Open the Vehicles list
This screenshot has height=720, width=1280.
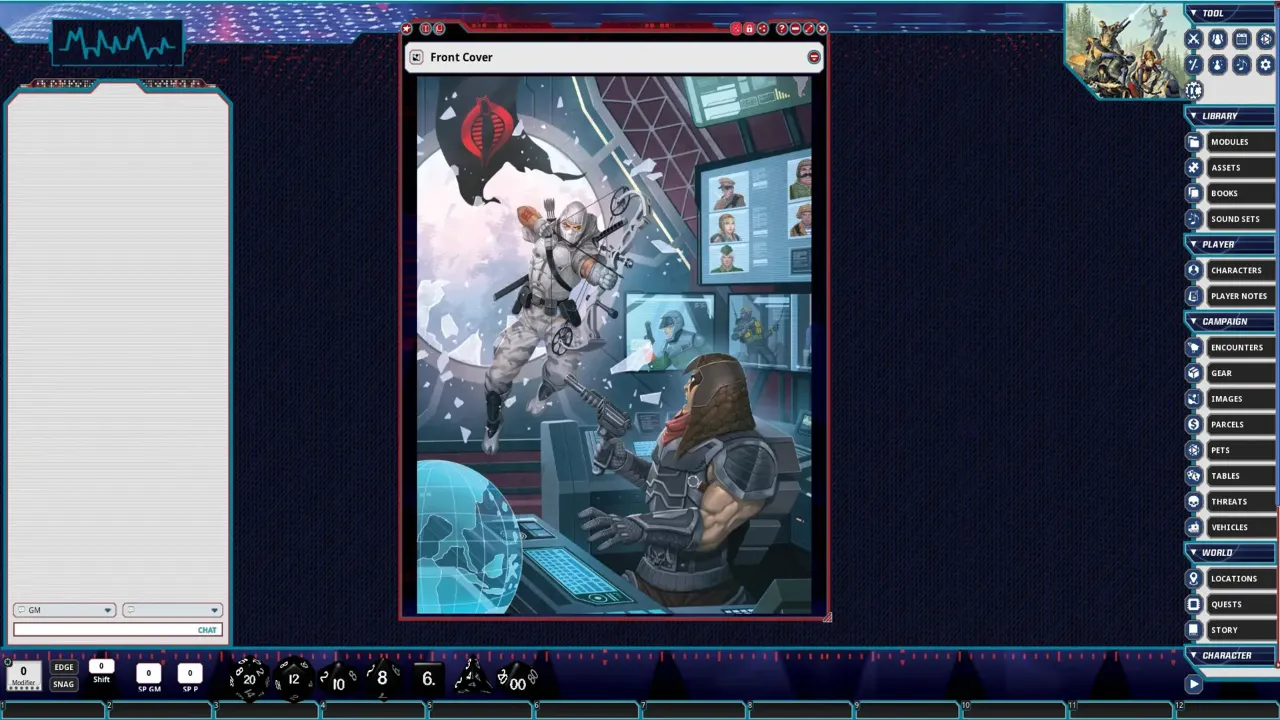pos(1239,527)
